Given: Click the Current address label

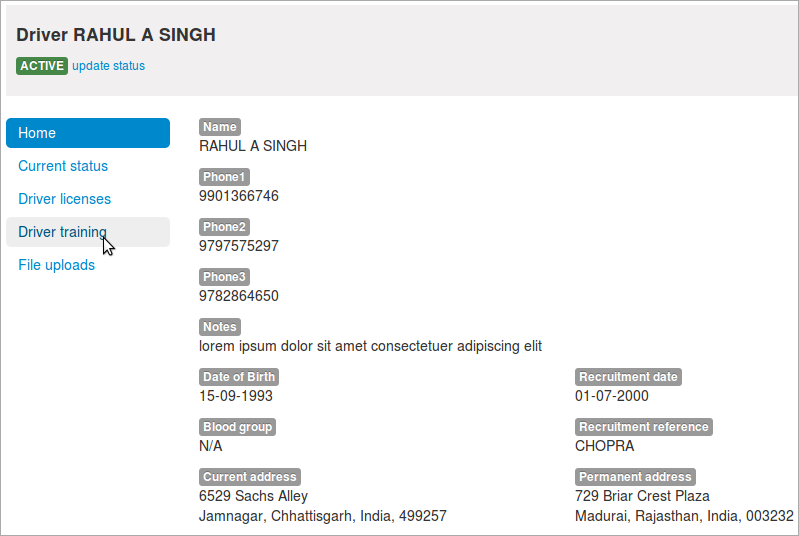Looking at the screenshot, I should click(250, 476).
